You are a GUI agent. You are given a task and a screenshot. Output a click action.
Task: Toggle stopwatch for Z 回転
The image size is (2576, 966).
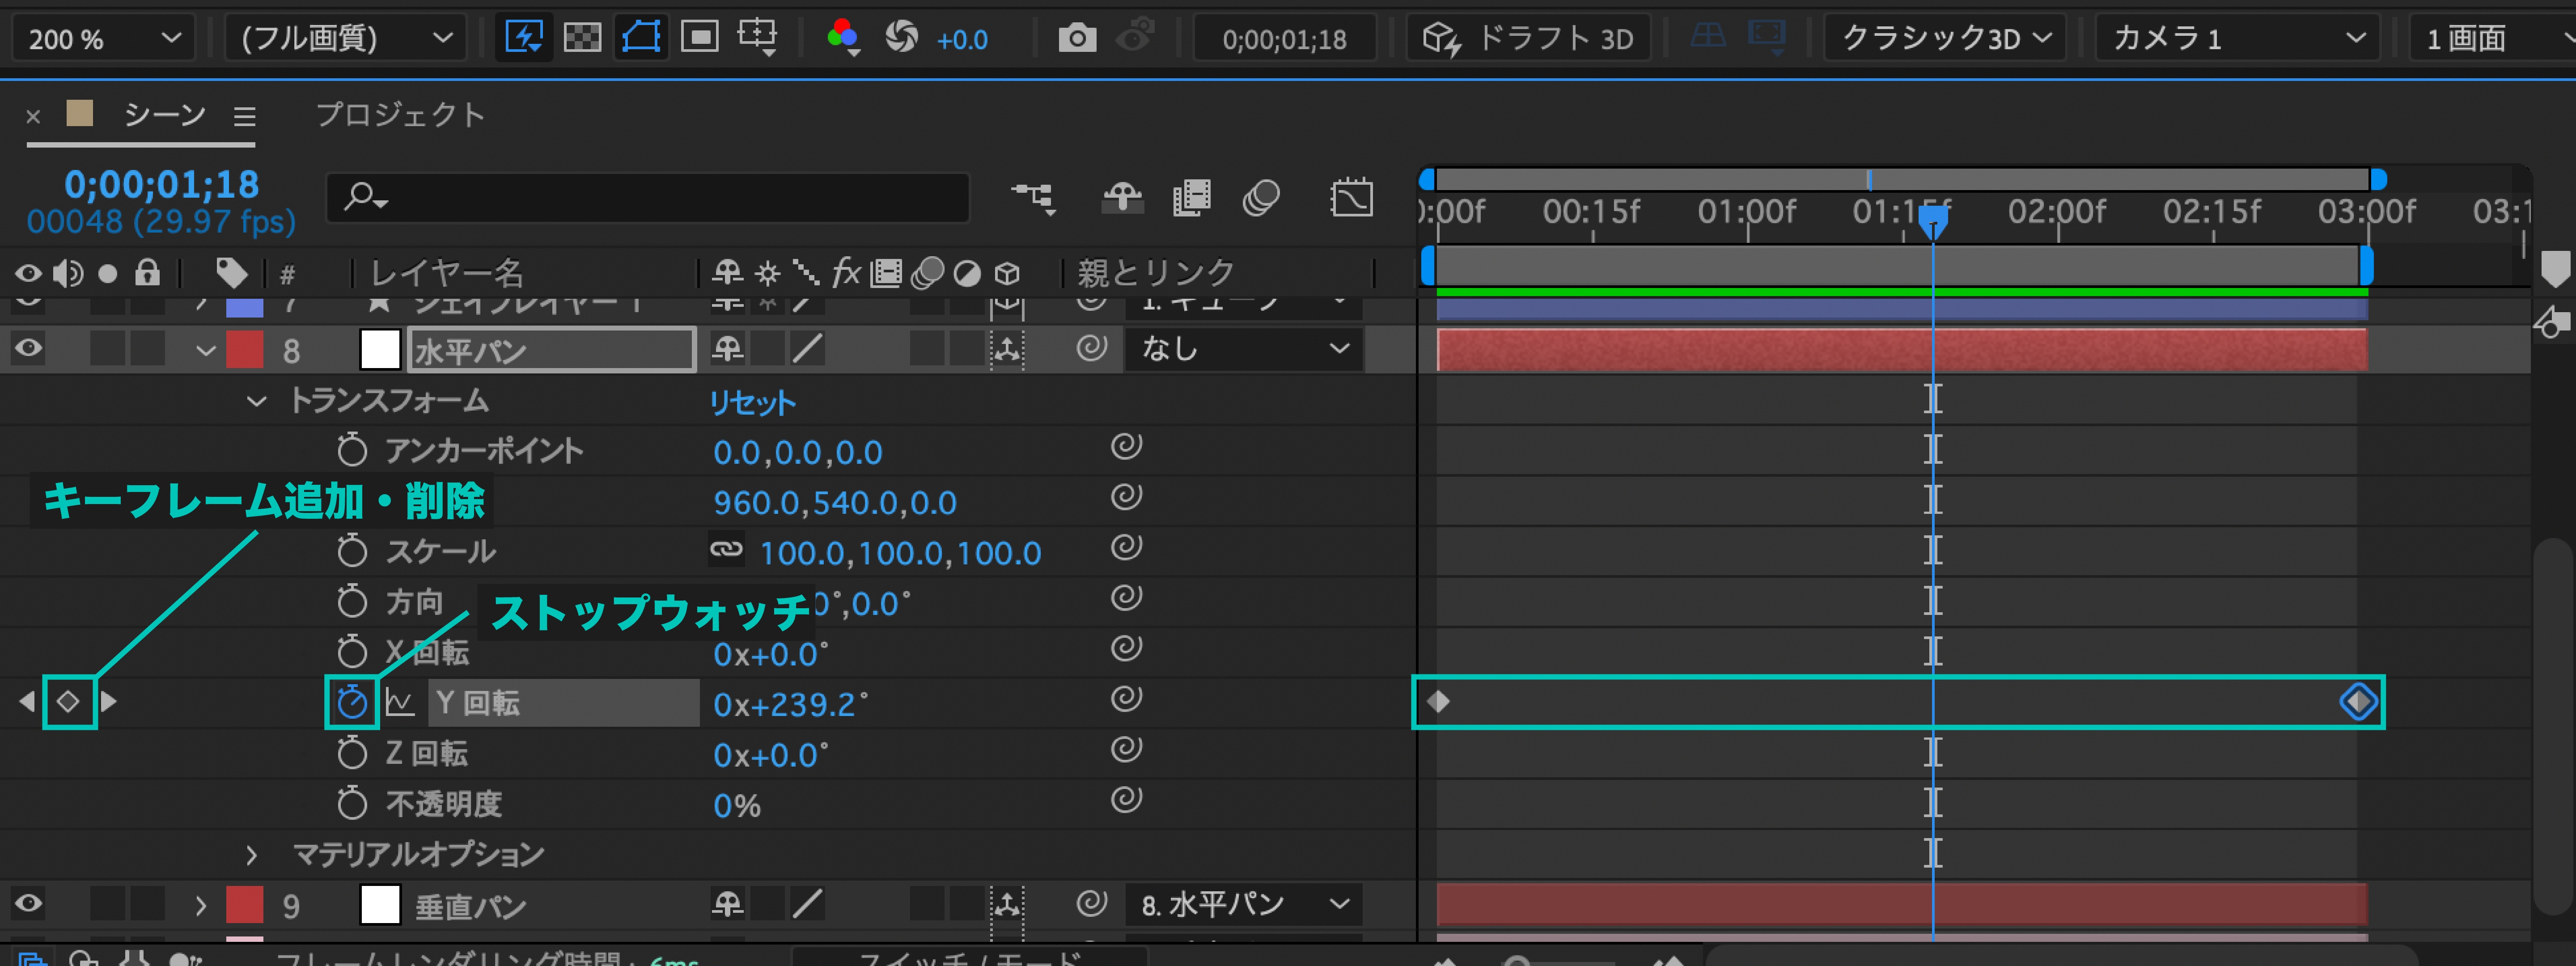[x=351, y=753]
